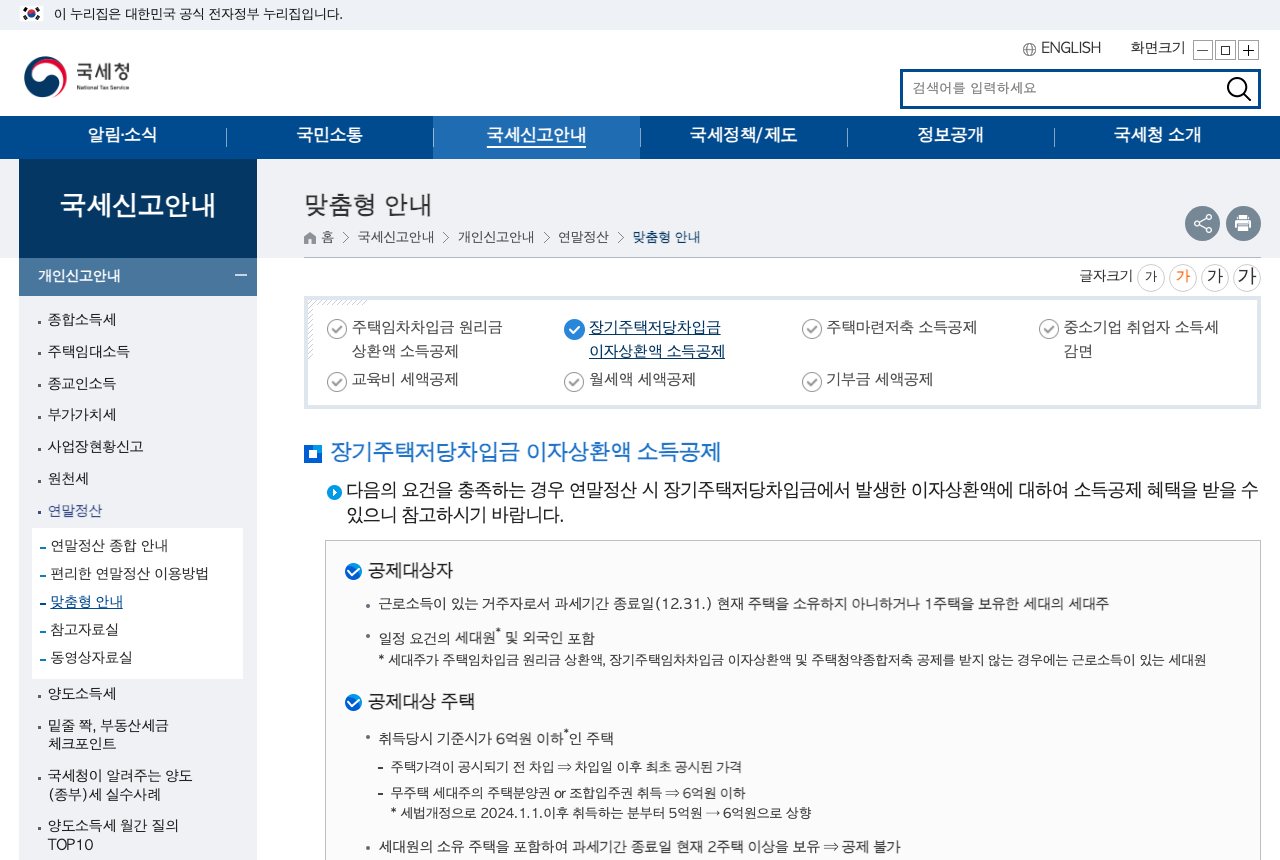
Task: Open 동영상자료실 submenu item
Action: (91, 658)
